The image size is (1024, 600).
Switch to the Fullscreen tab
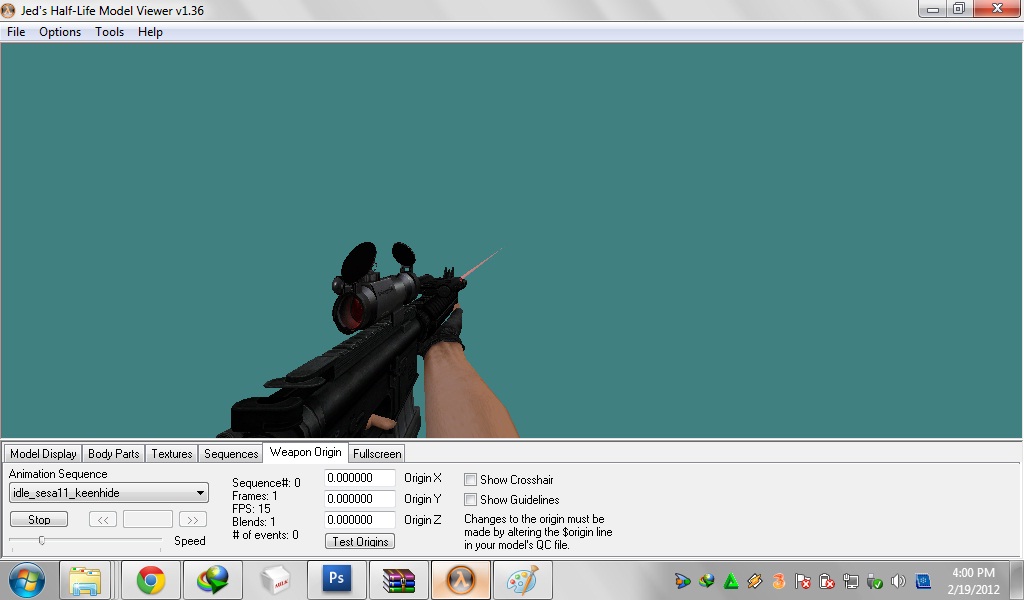[x=377, y=454]
